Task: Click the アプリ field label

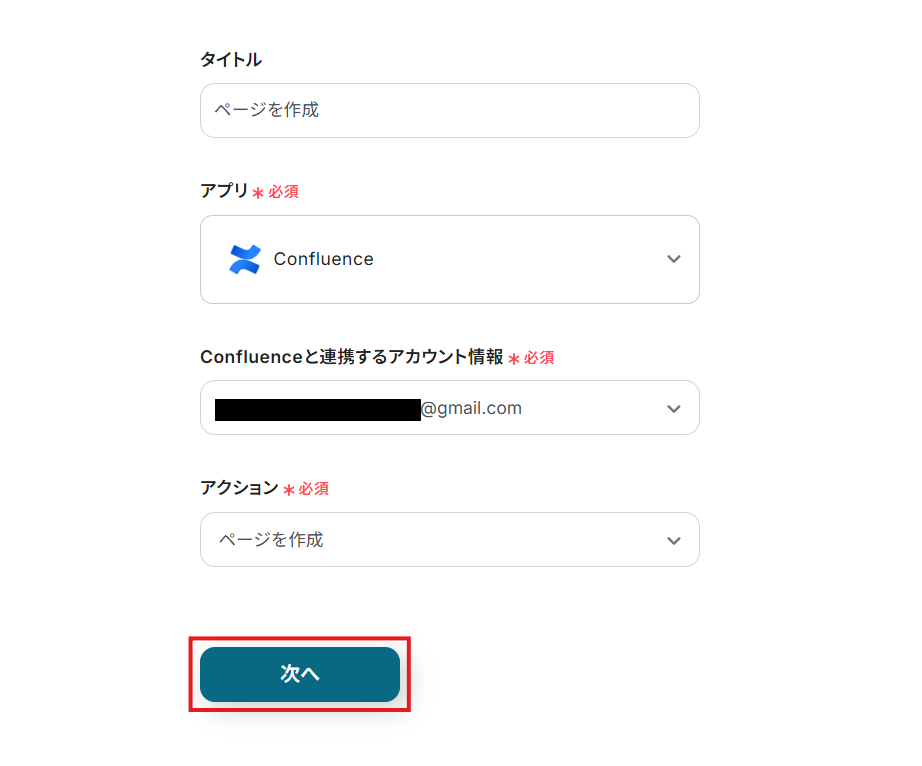Action: click(x=224, y=190)
